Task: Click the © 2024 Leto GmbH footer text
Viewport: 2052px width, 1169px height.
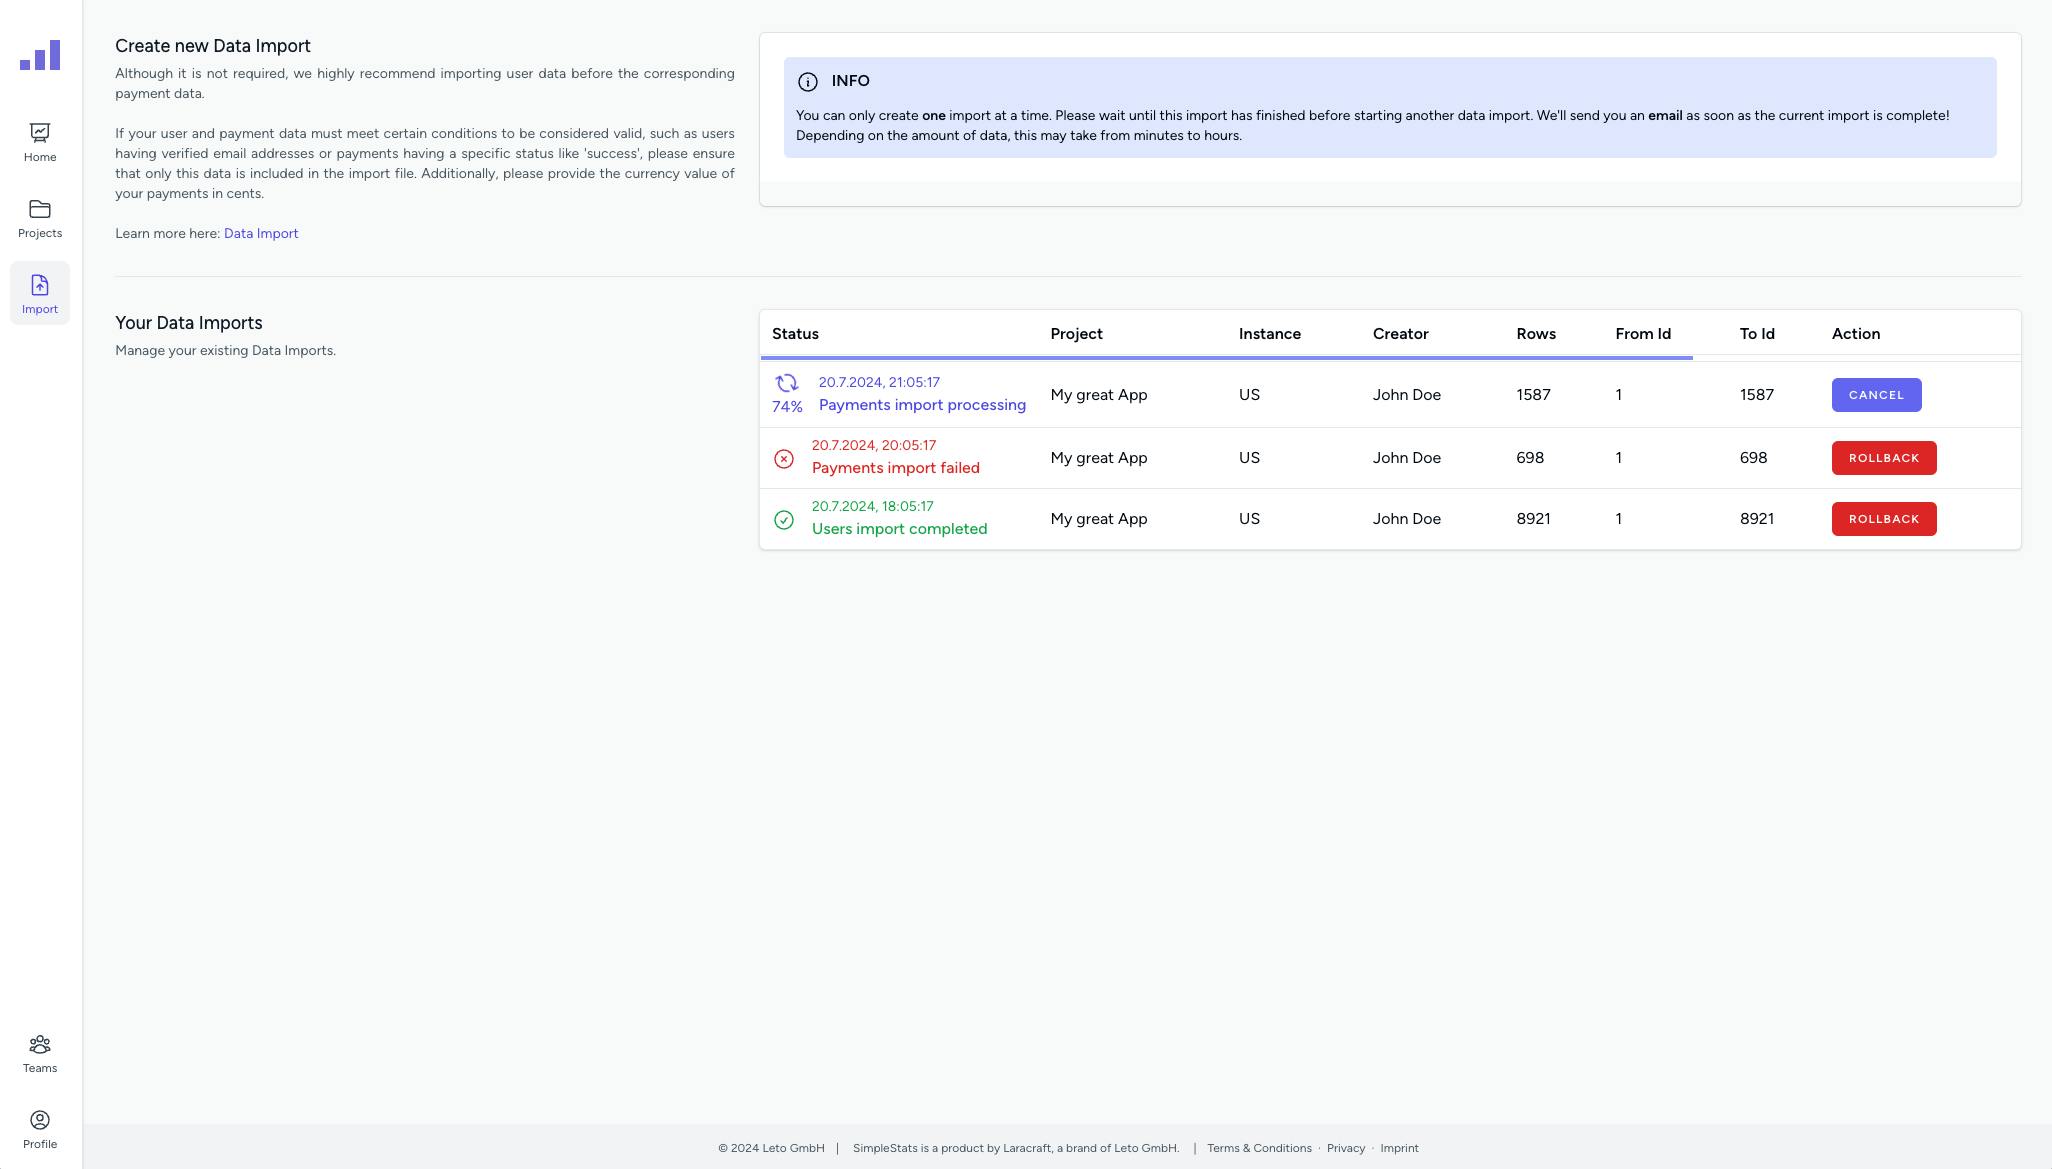Action: coord(771,1148)
